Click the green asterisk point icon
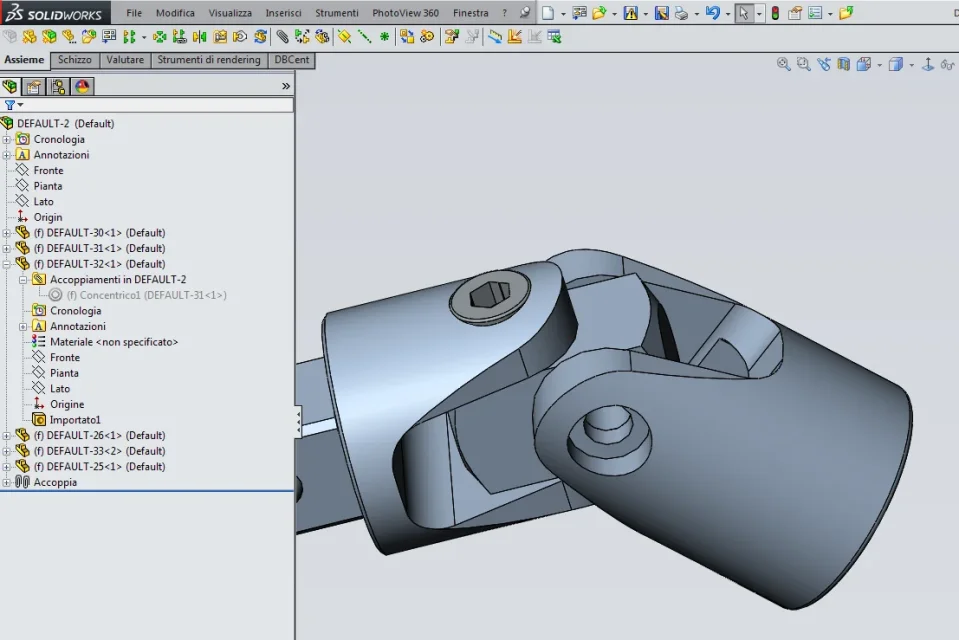 [x=384, y=37]
